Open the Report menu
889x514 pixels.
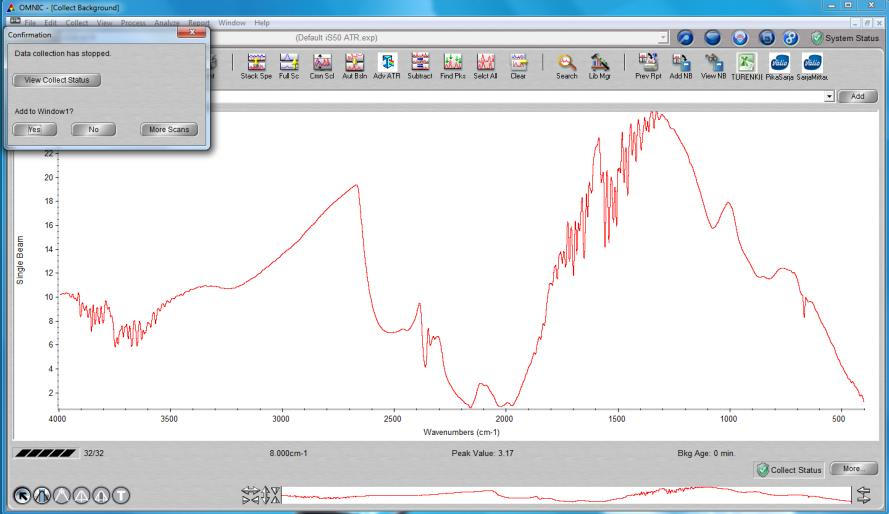tap(199, 23)
